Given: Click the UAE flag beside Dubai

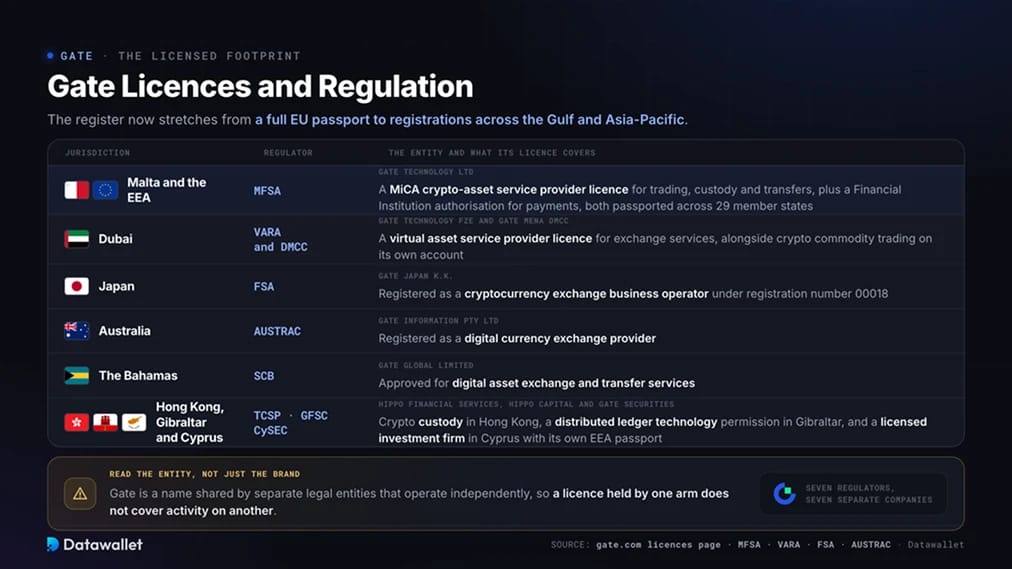Looking at the screenshot, I should (x=77, y=239).
